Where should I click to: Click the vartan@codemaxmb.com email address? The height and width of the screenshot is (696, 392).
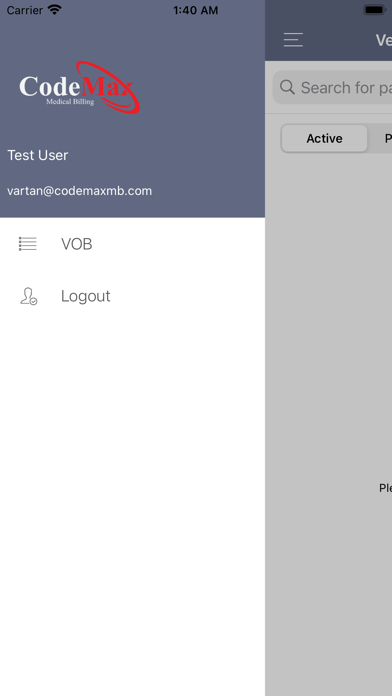coord(79,191)
